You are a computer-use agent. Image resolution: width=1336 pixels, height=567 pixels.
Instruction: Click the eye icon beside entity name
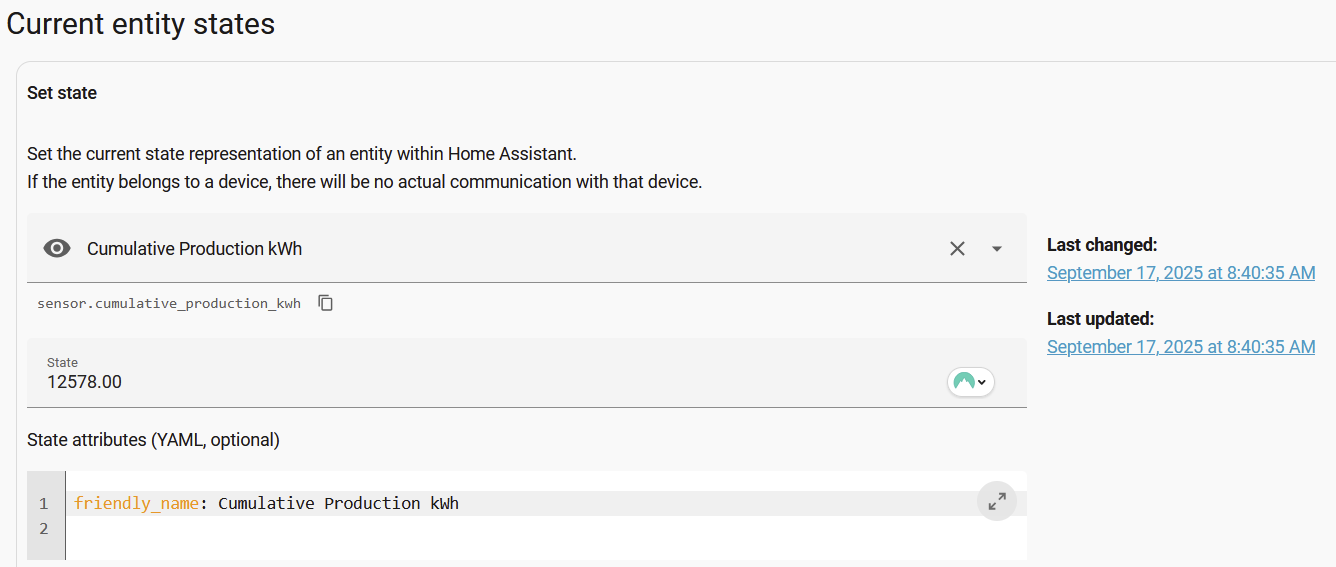click(x=57, y=249)
